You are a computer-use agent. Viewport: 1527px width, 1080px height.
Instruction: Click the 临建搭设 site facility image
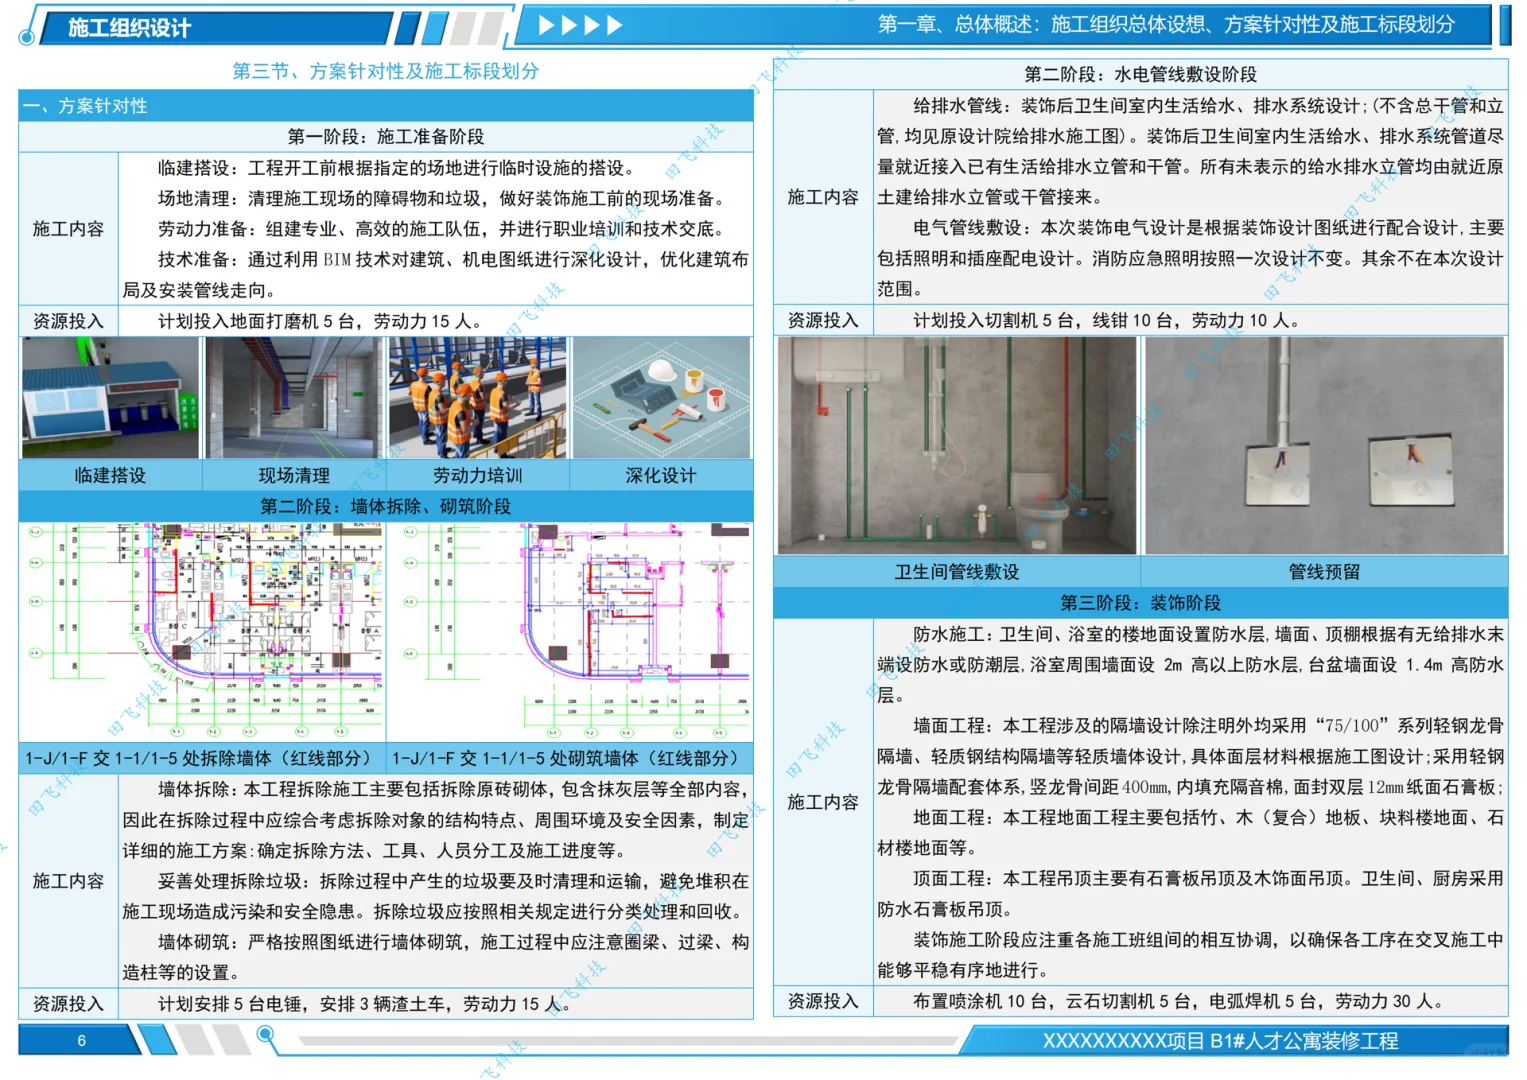[110, 398]
